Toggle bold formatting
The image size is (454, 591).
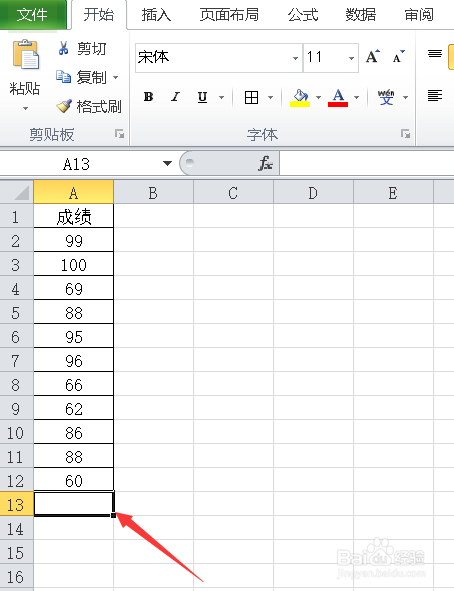[148, 97]
